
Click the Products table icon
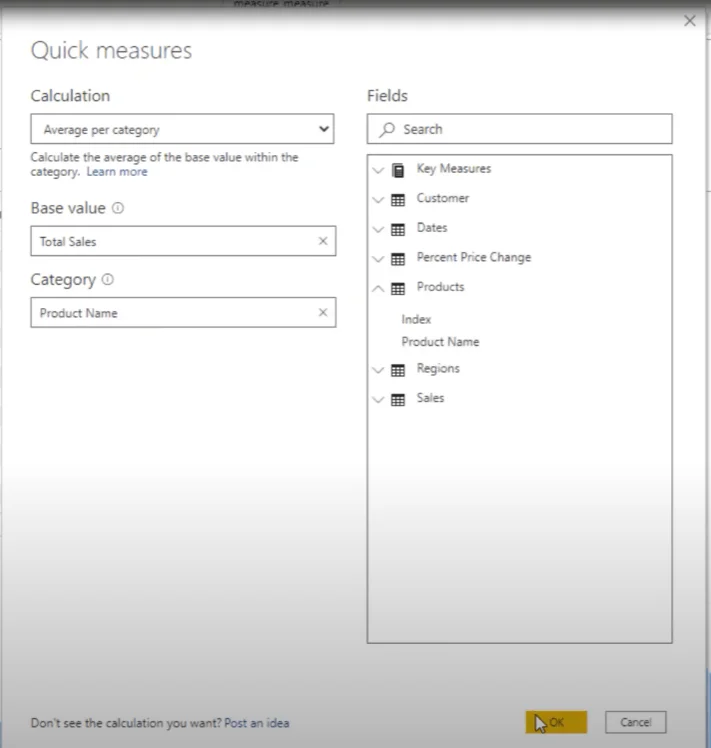pyautogui.click(x=398, y=288)
